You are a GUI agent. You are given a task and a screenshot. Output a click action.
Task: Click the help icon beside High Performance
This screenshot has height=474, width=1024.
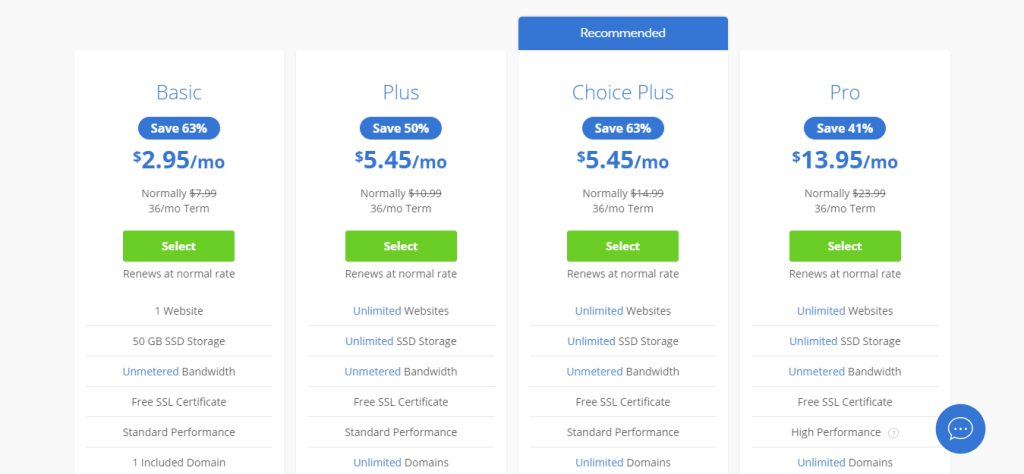pyautogui.click(x=894, y=433)
